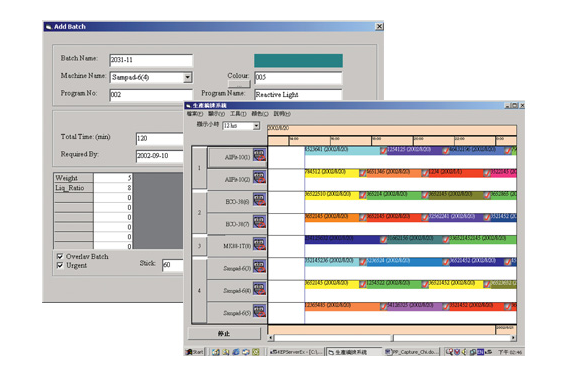The width and height of the screenshot is (569, 384).
Task: Click the machine icon beside Sampad-6(3)
Action: click(259, 266)
